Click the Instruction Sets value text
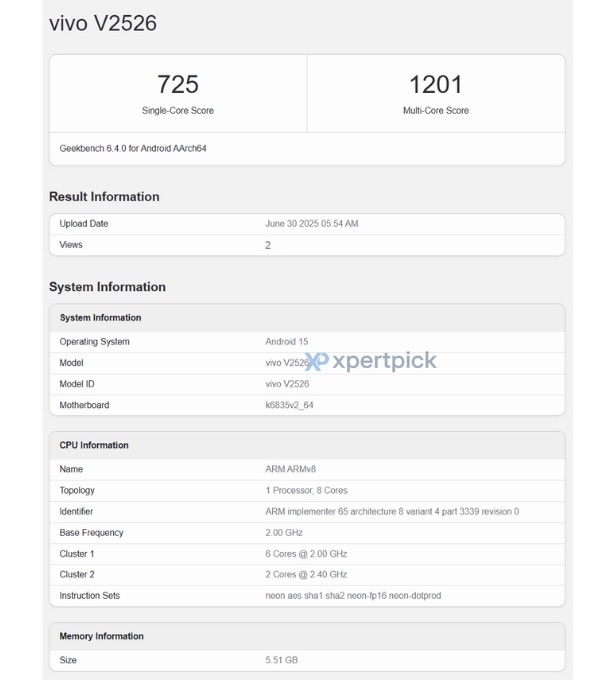Viewport: 596px width, 680px height. [353, 596]
